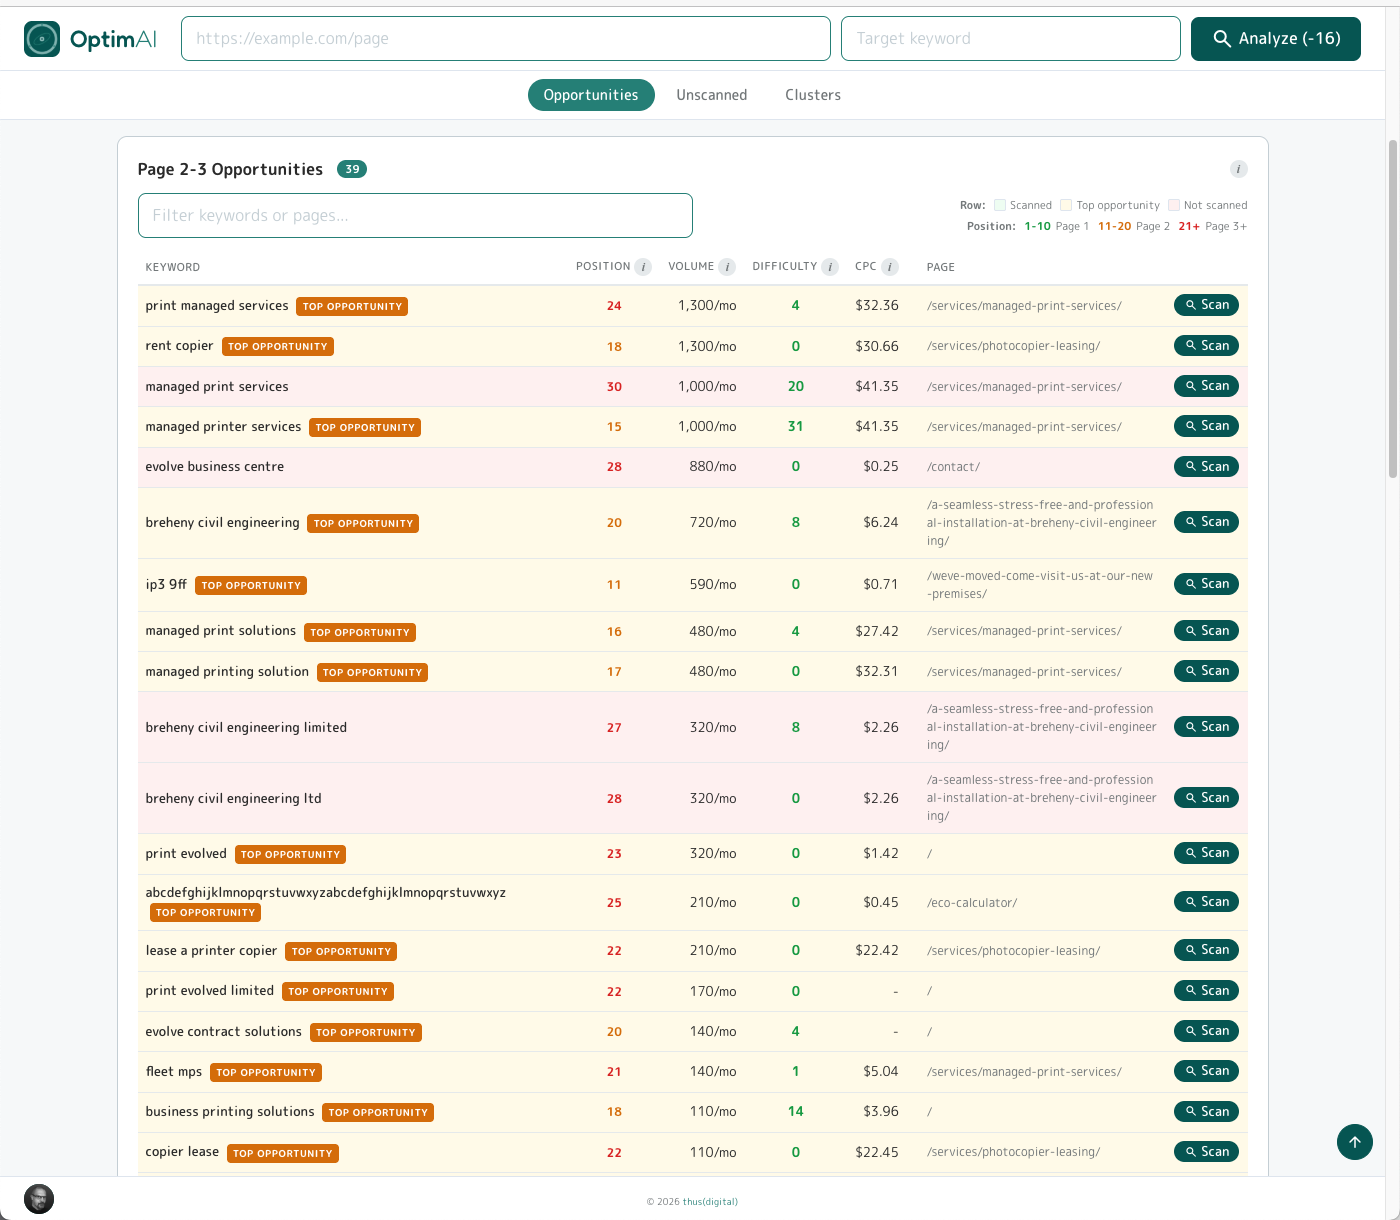Click the /contact/ page path
The width and height of the screenshot is (1400, 1220).
click(x=953, y=467)
